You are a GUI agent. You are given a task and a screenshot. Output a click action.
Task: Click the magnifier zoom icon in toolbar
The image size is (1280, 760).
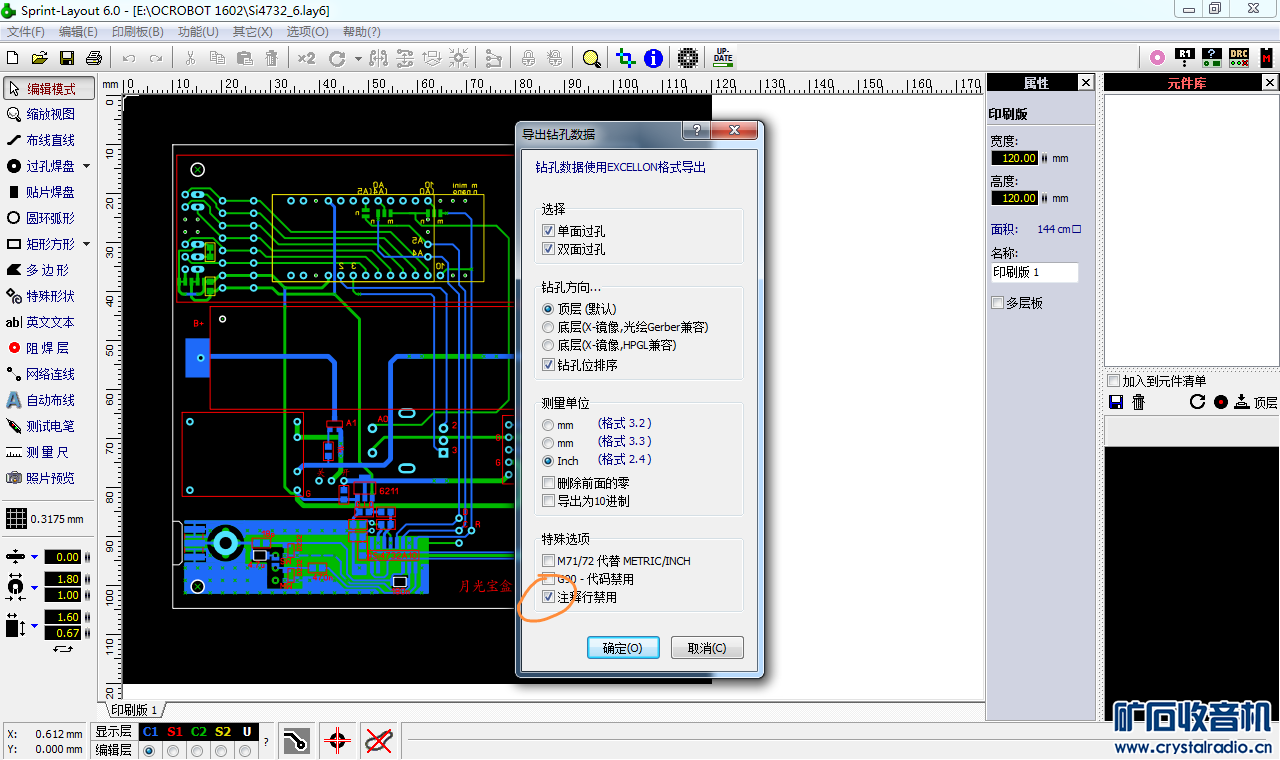point(591,58)
